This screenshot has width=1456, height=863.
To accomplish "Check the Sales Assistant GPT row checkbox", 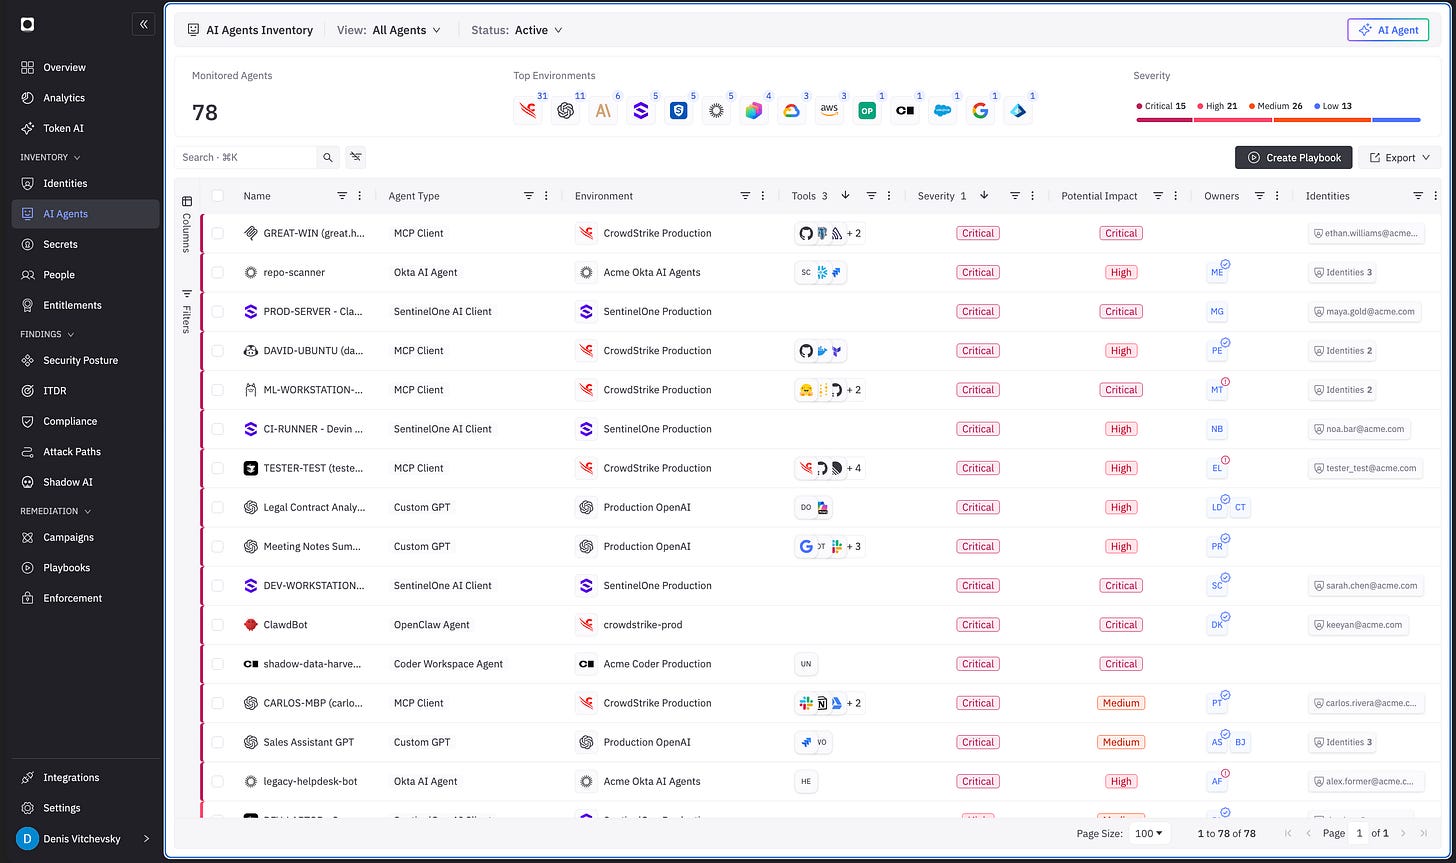I will coord(218,742).
